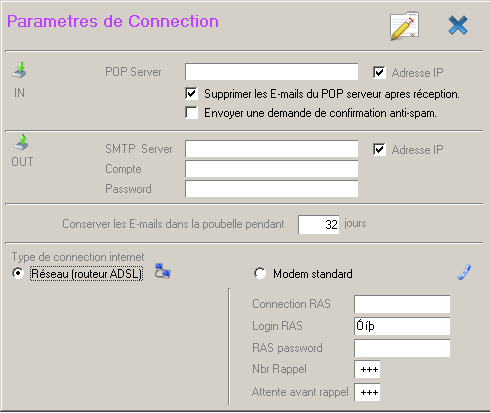Image resolution: width=490 pixels, height=413 pixels.
Task: Click the notepad with pencil edit icon
Action: point(404,26)
